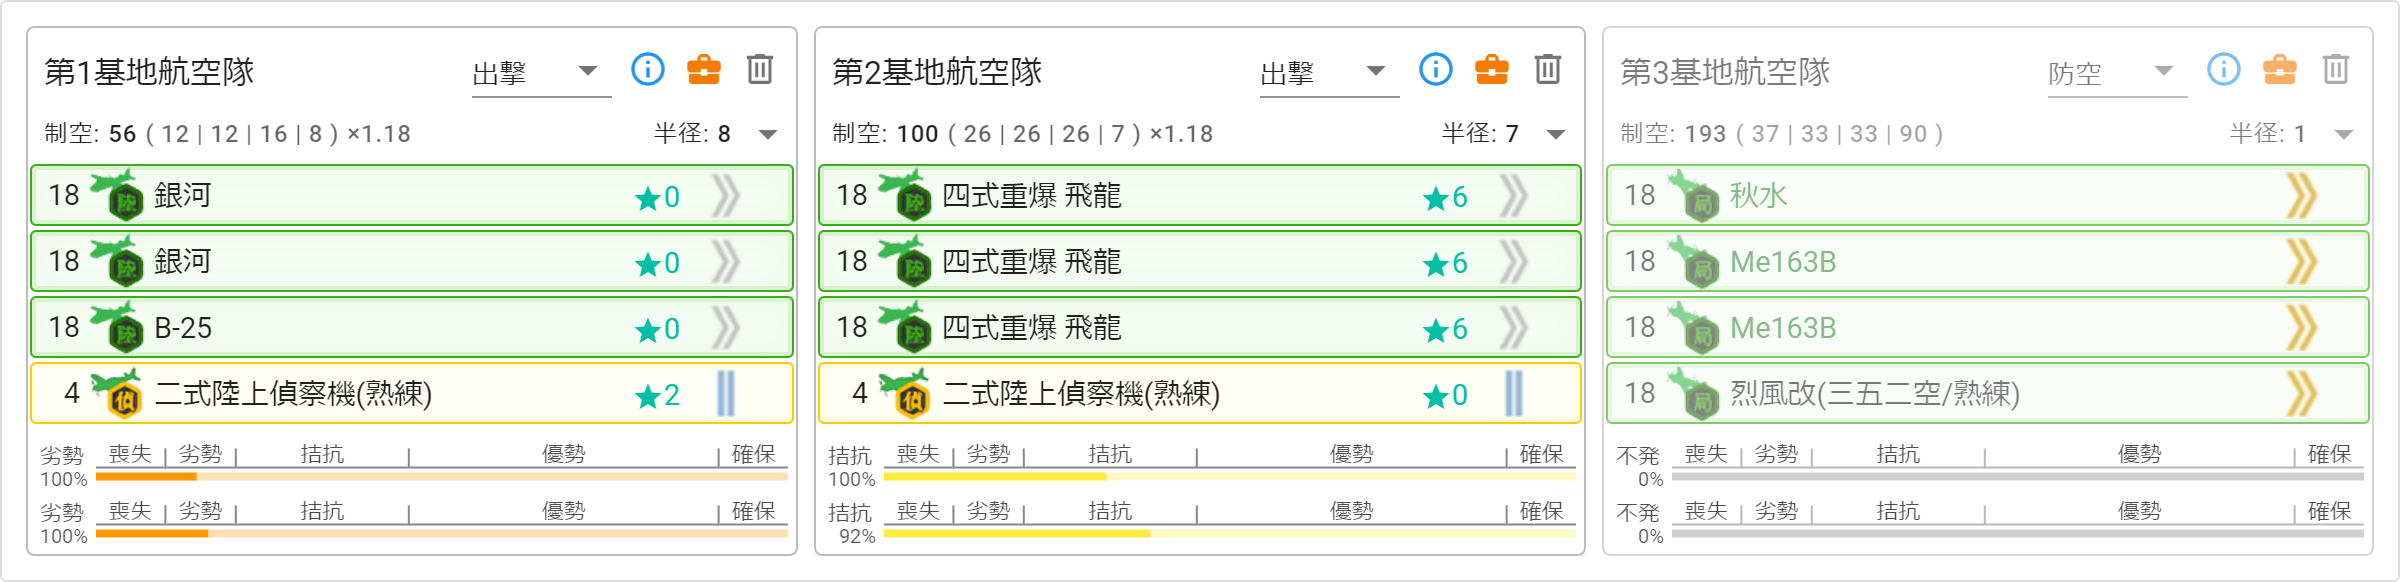The image size is (2400, 582).
Task: Expand the 半径 7 dropdown arrow
Action: coord(1556,134)
